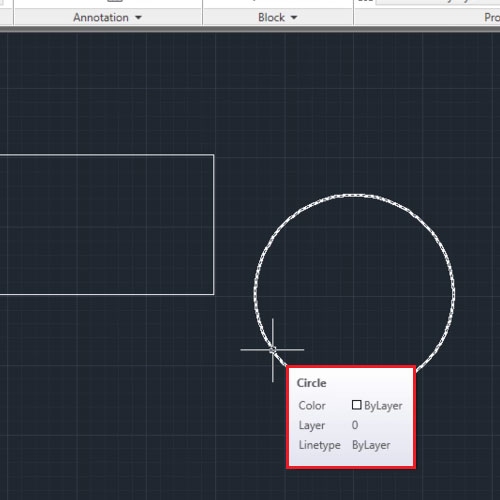Open the partially visible Properties combo box
Viewport: 500px width, 500px height.
click(x=438, y=2)
